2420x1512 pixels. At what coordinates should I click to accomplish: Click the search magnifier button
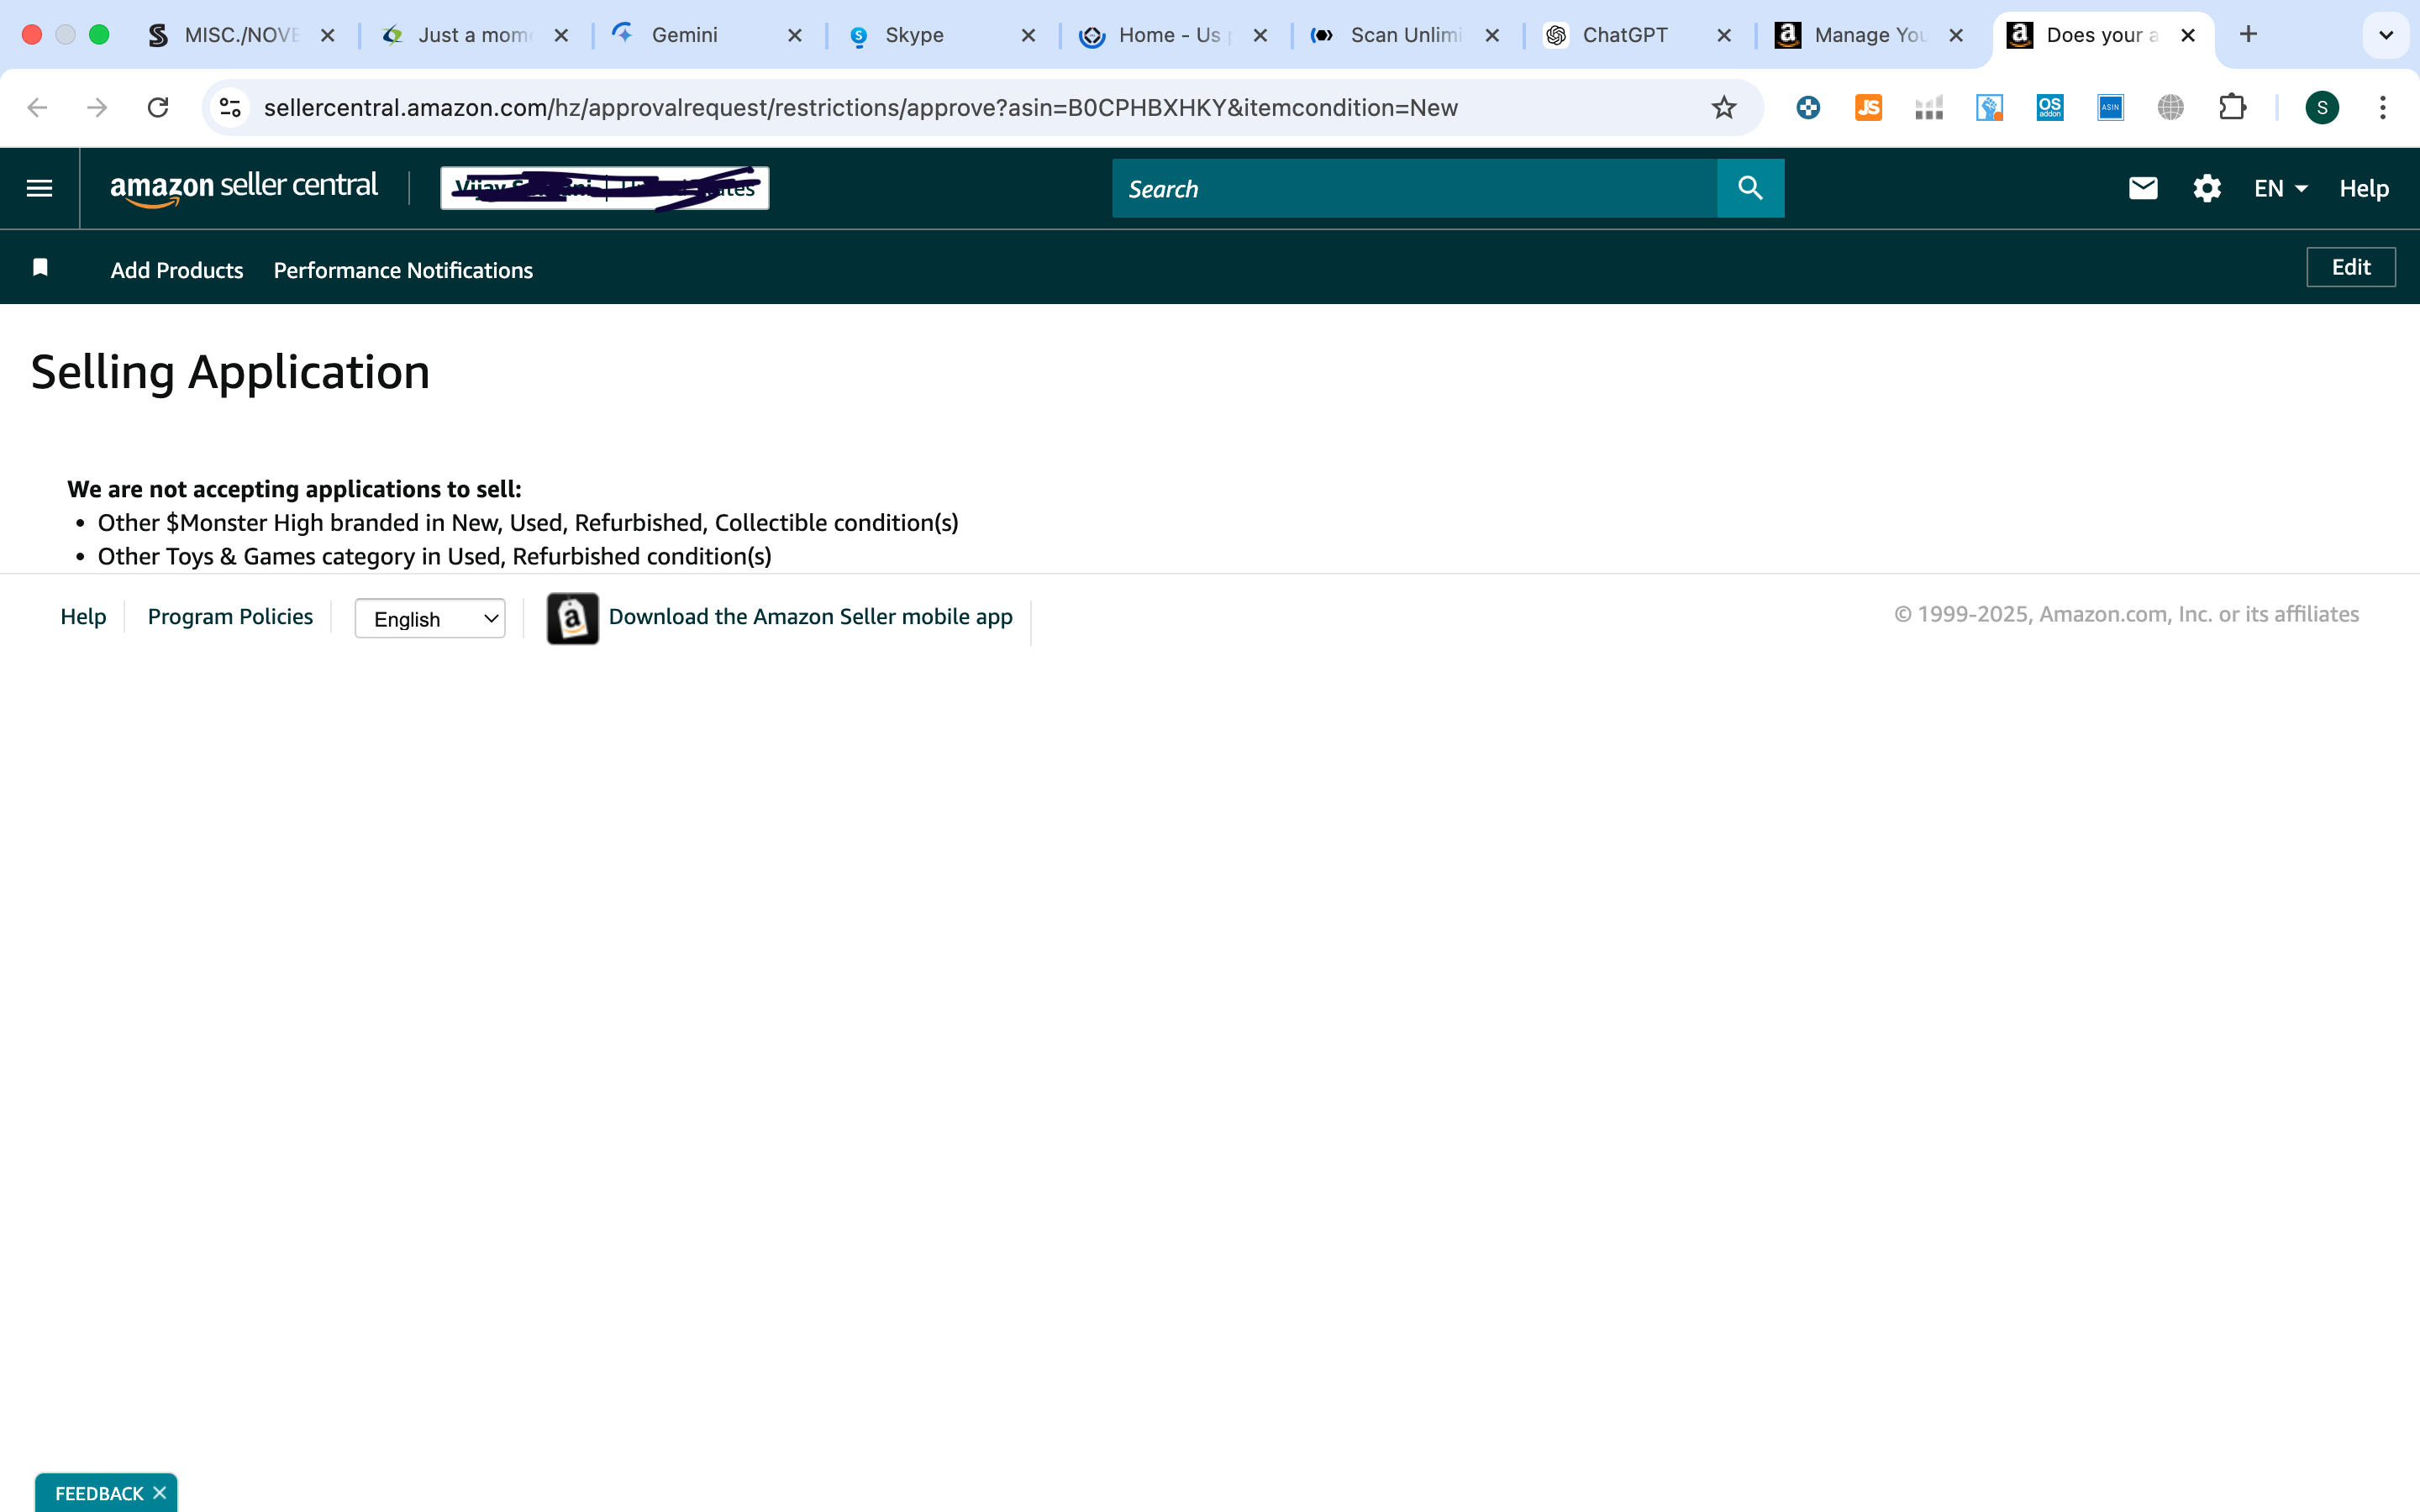point(1750,188)
